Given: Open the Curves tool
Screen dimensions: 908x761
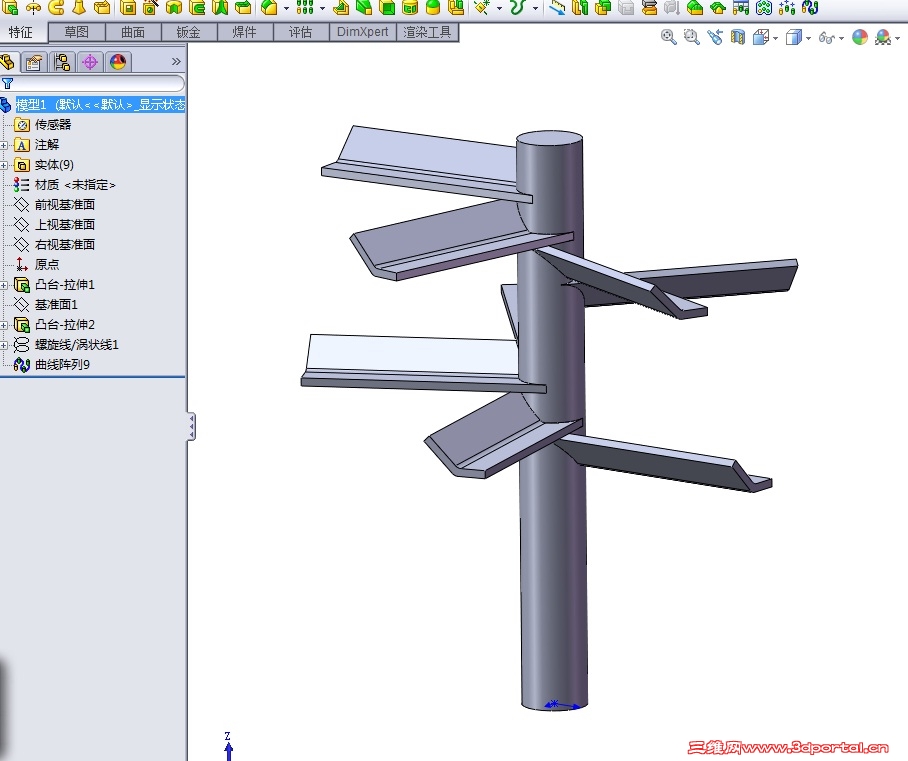Looking at the screenshot, I should click(518, 8).
